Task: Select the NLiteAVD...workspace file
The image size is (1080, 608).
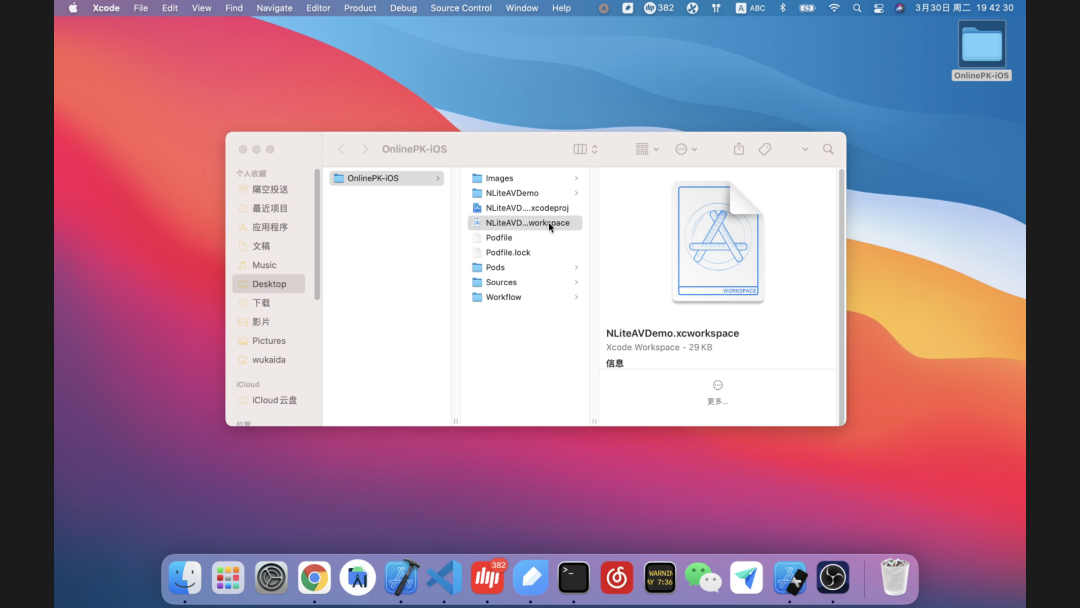Action: point(525,223)
